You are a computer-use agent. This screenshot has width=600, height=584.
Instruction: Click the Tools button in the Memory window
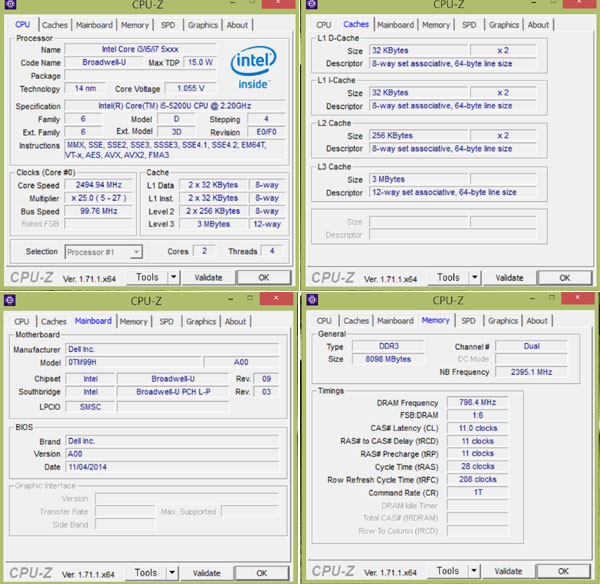pos(448,571)
